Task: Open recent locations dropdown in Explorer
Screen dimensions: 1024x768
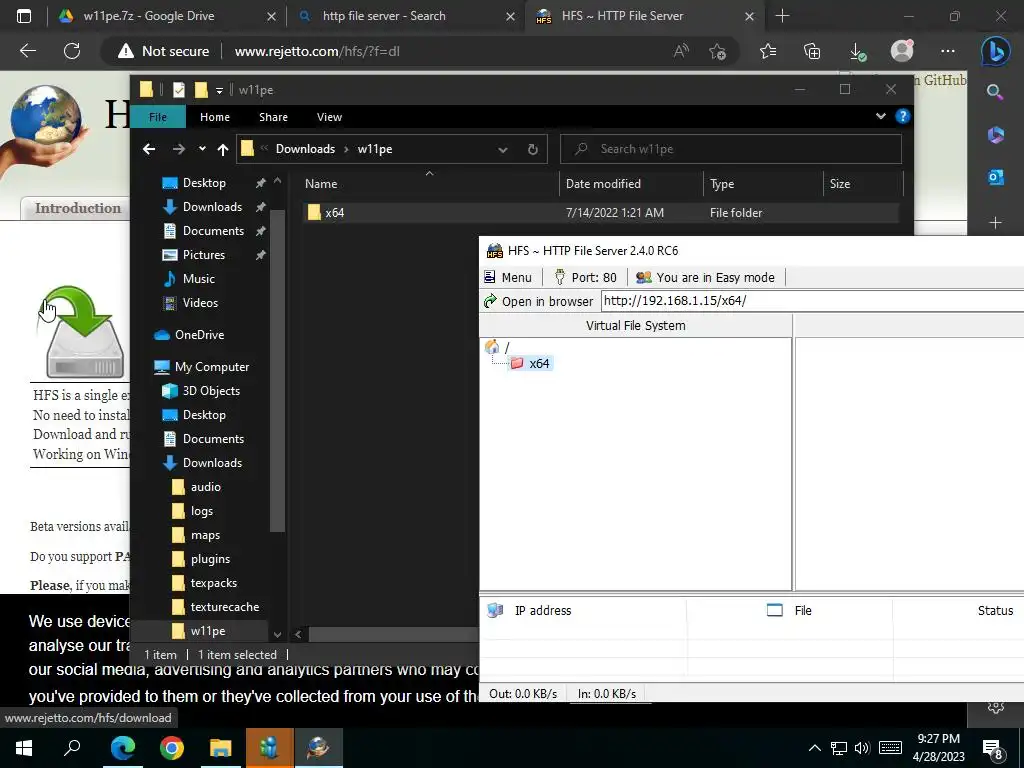Action: coord(202,150)
